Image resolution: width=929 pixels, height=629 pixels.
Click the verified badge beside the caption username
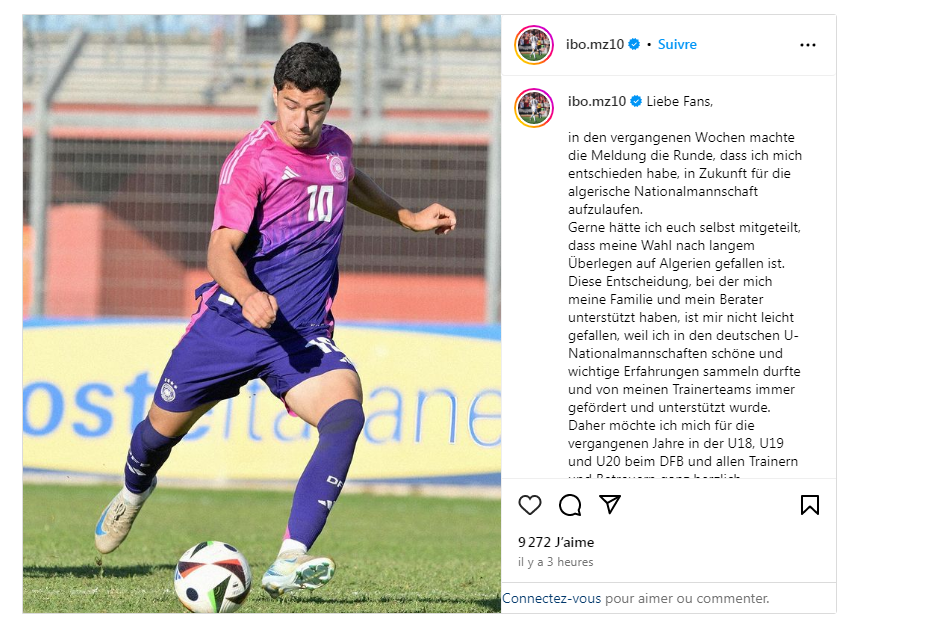pyautogui.click(x=636, y=101)
